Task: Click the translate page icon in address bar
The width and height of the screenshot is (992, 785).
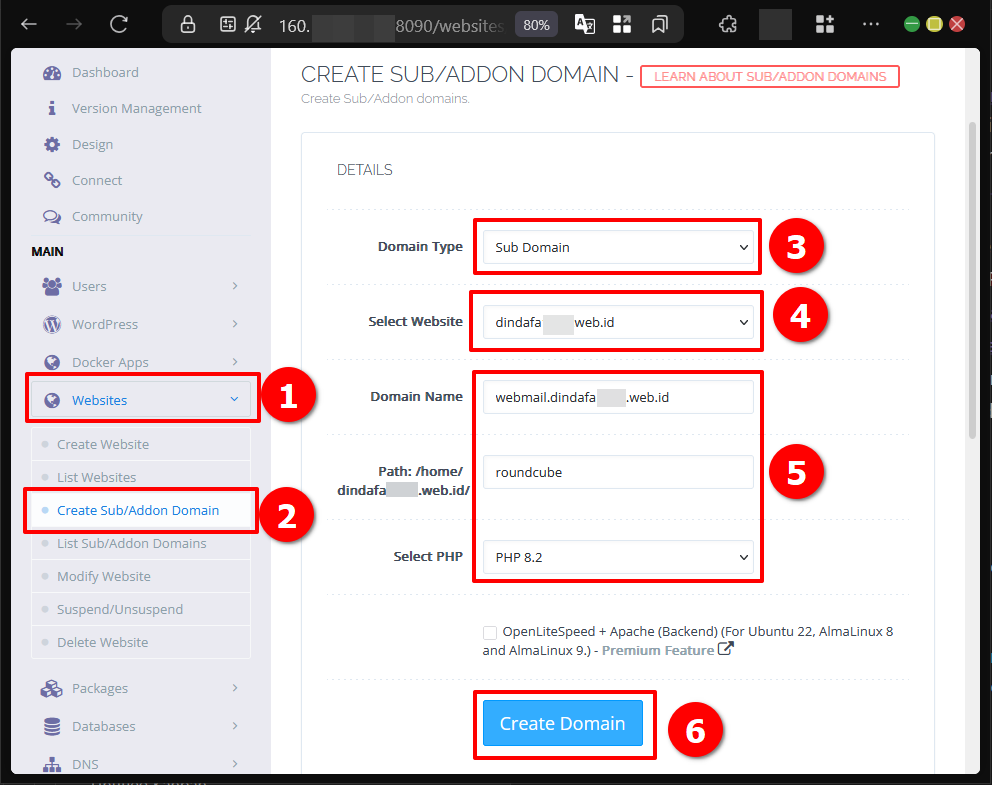Action: (585, 25)
